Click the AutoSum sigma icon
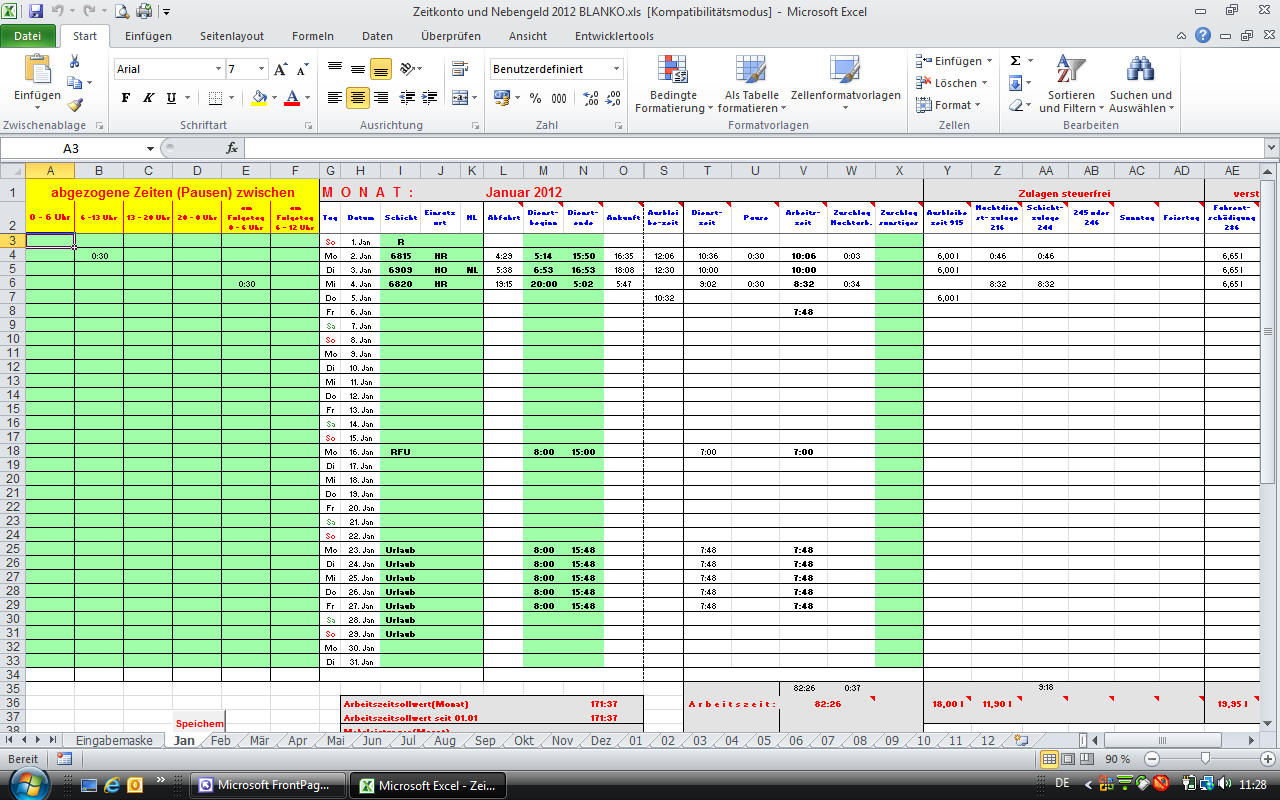This screenshot has width=1280, height=800. (1015, 61)
